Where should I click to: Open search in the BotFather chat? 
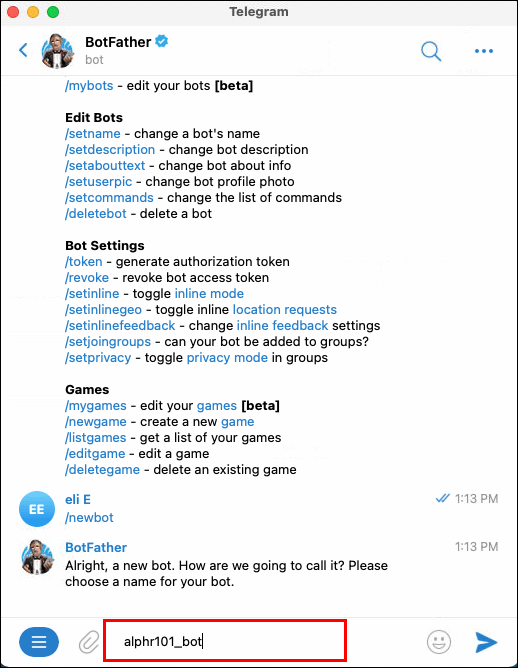click(x=431, y=51)
